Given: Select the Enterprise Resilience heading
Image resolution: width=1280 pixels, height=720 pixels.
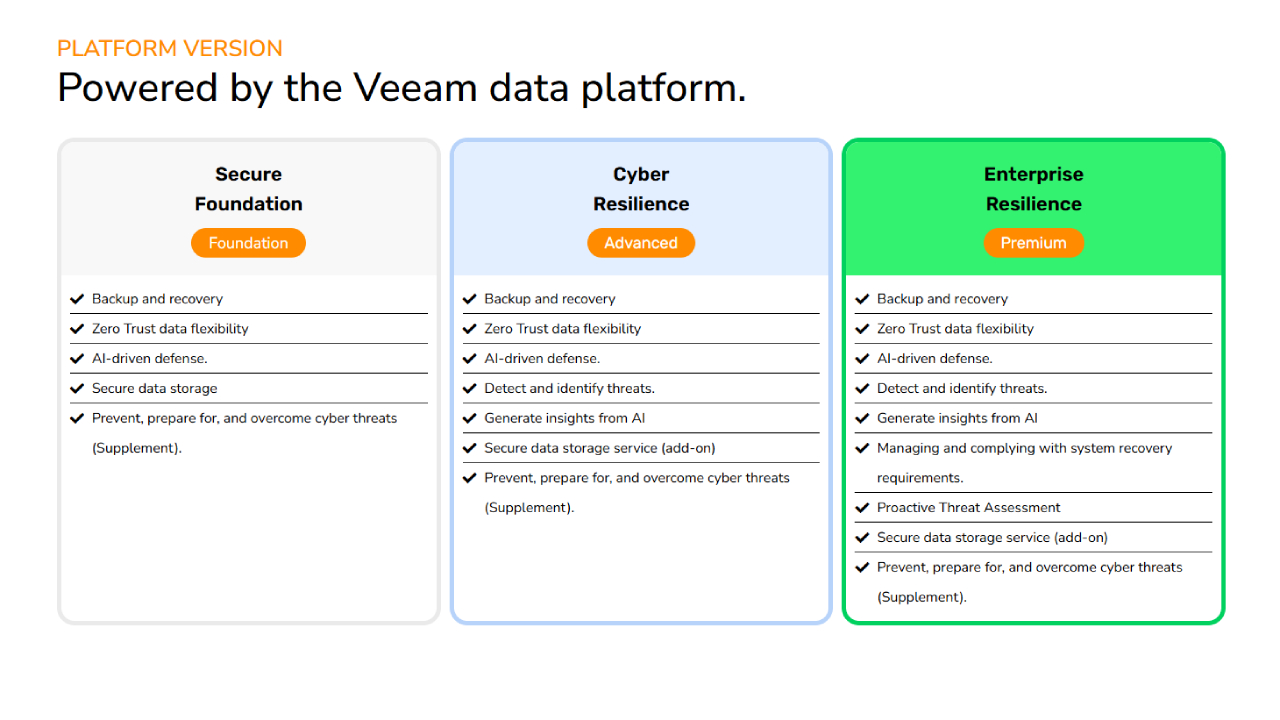Looking at the screenshot, I should tap(1033, 189).
